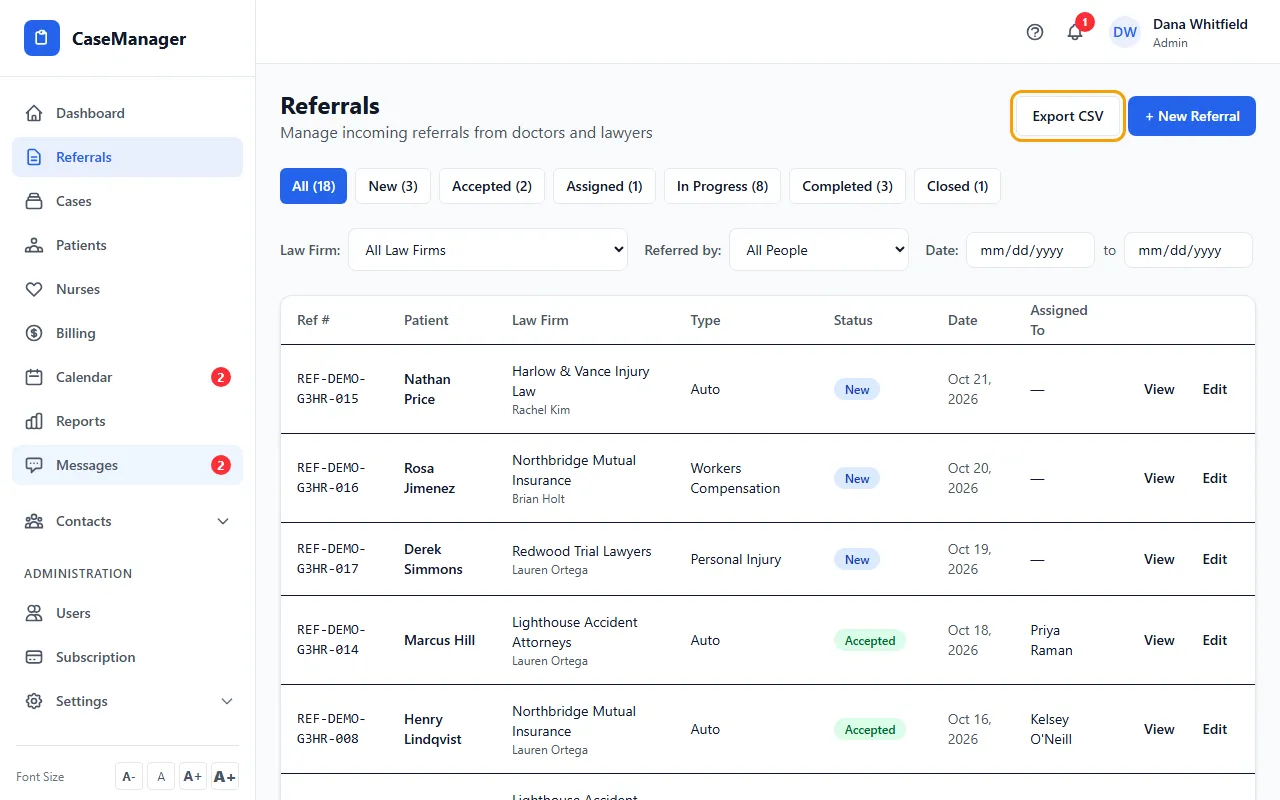Screen dimensions: 1280x800
Task: Expand the Contacts chevron
Action: click(x=223, y=521)
